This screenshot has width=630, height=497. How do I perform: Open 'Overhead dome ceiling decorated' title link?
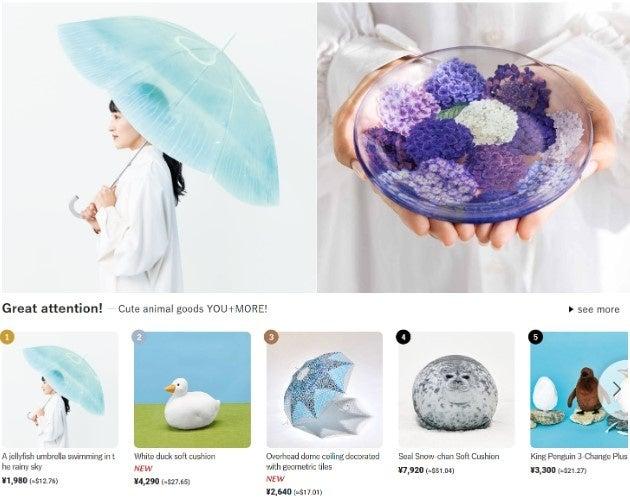point(323,461)
